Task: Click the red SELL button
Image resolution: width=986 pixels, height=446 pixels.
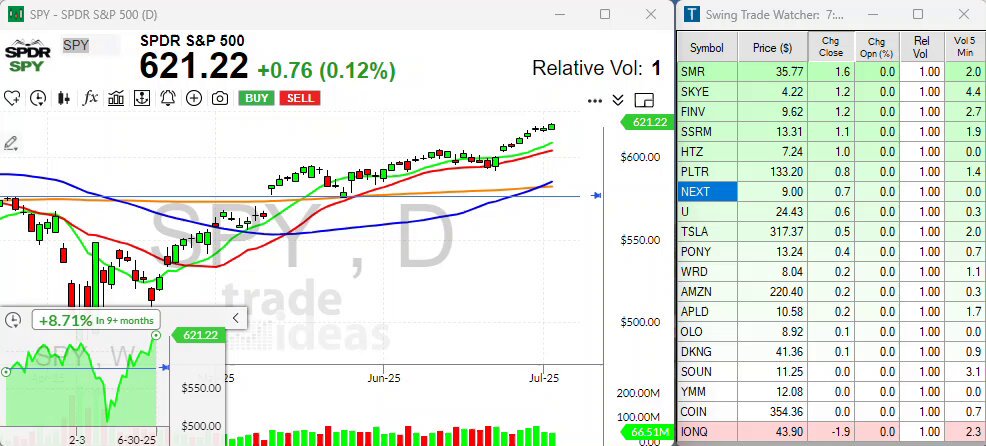Action: click(300, 98)
